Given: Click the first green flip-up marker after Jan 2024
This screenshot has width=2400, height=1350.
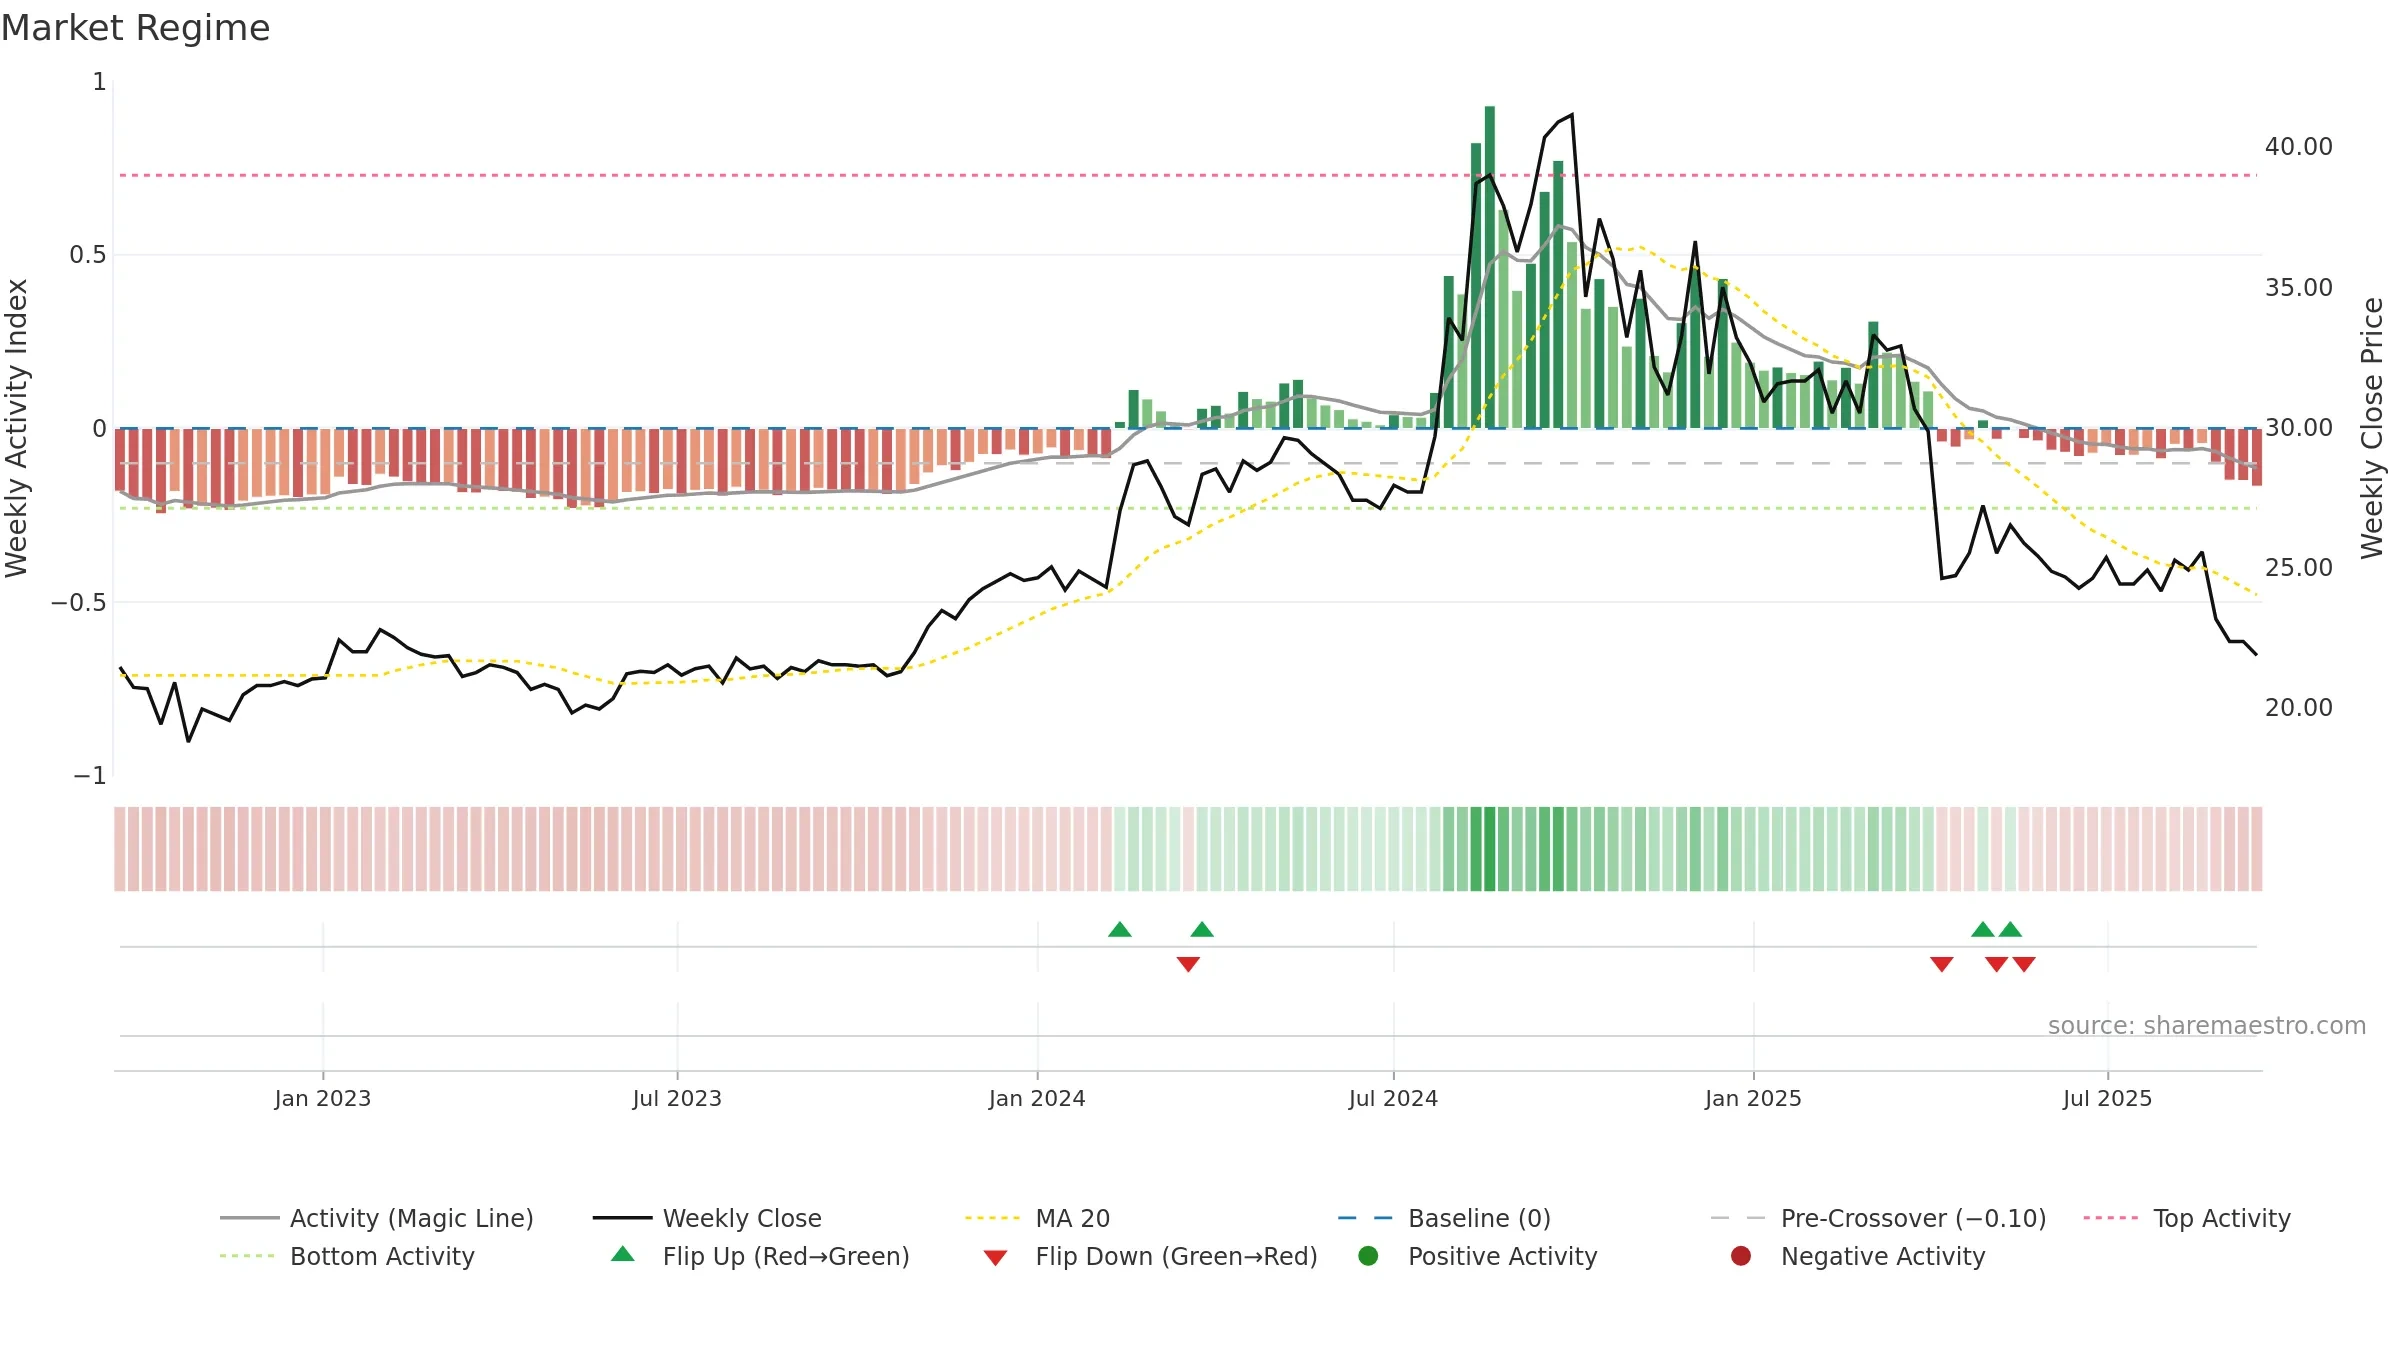Looking at the screenshot, I should coord(1120,929).
